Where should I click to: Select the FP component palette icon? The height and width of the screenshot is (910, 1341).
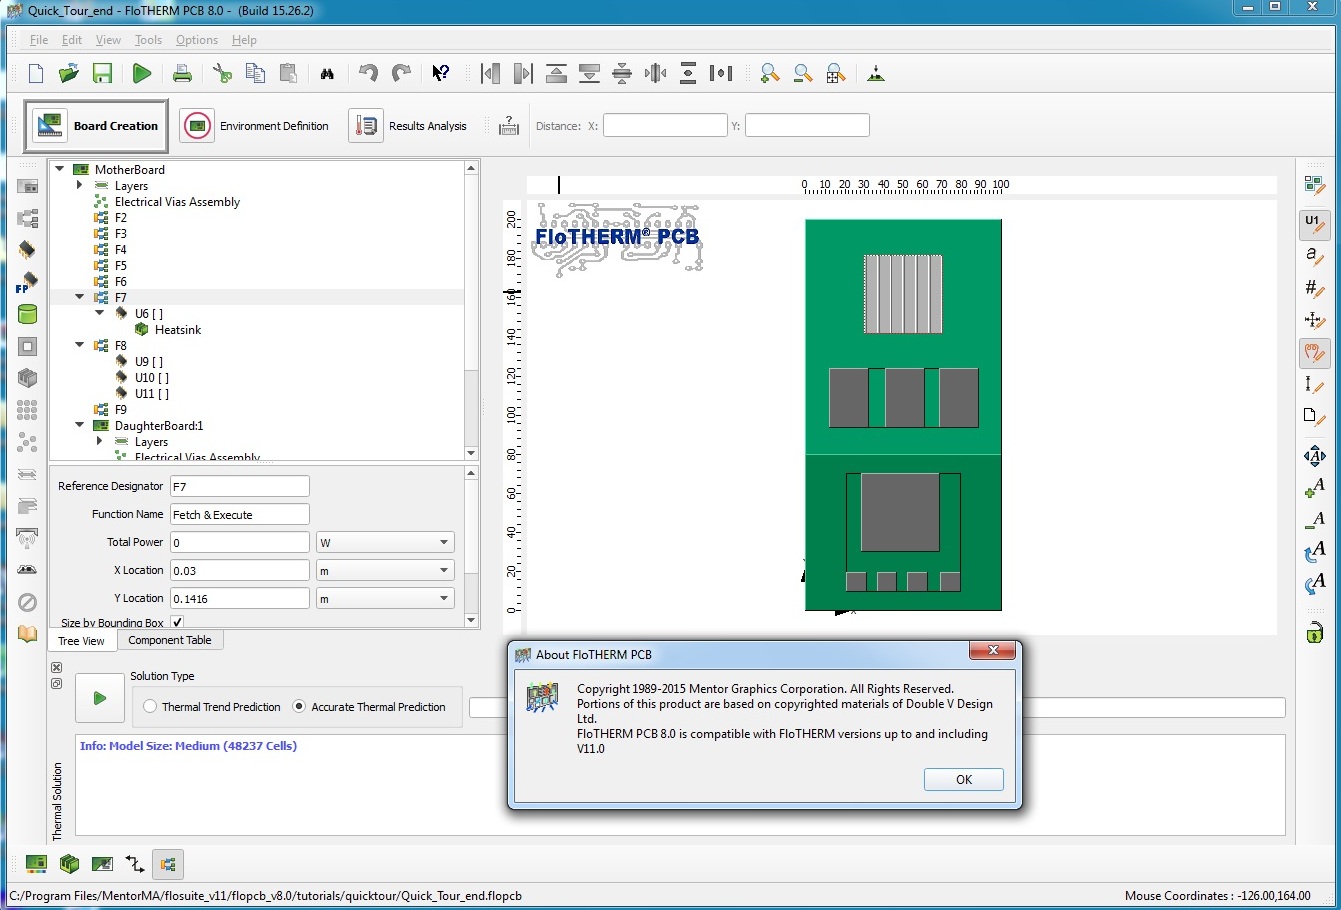(27, 282)
